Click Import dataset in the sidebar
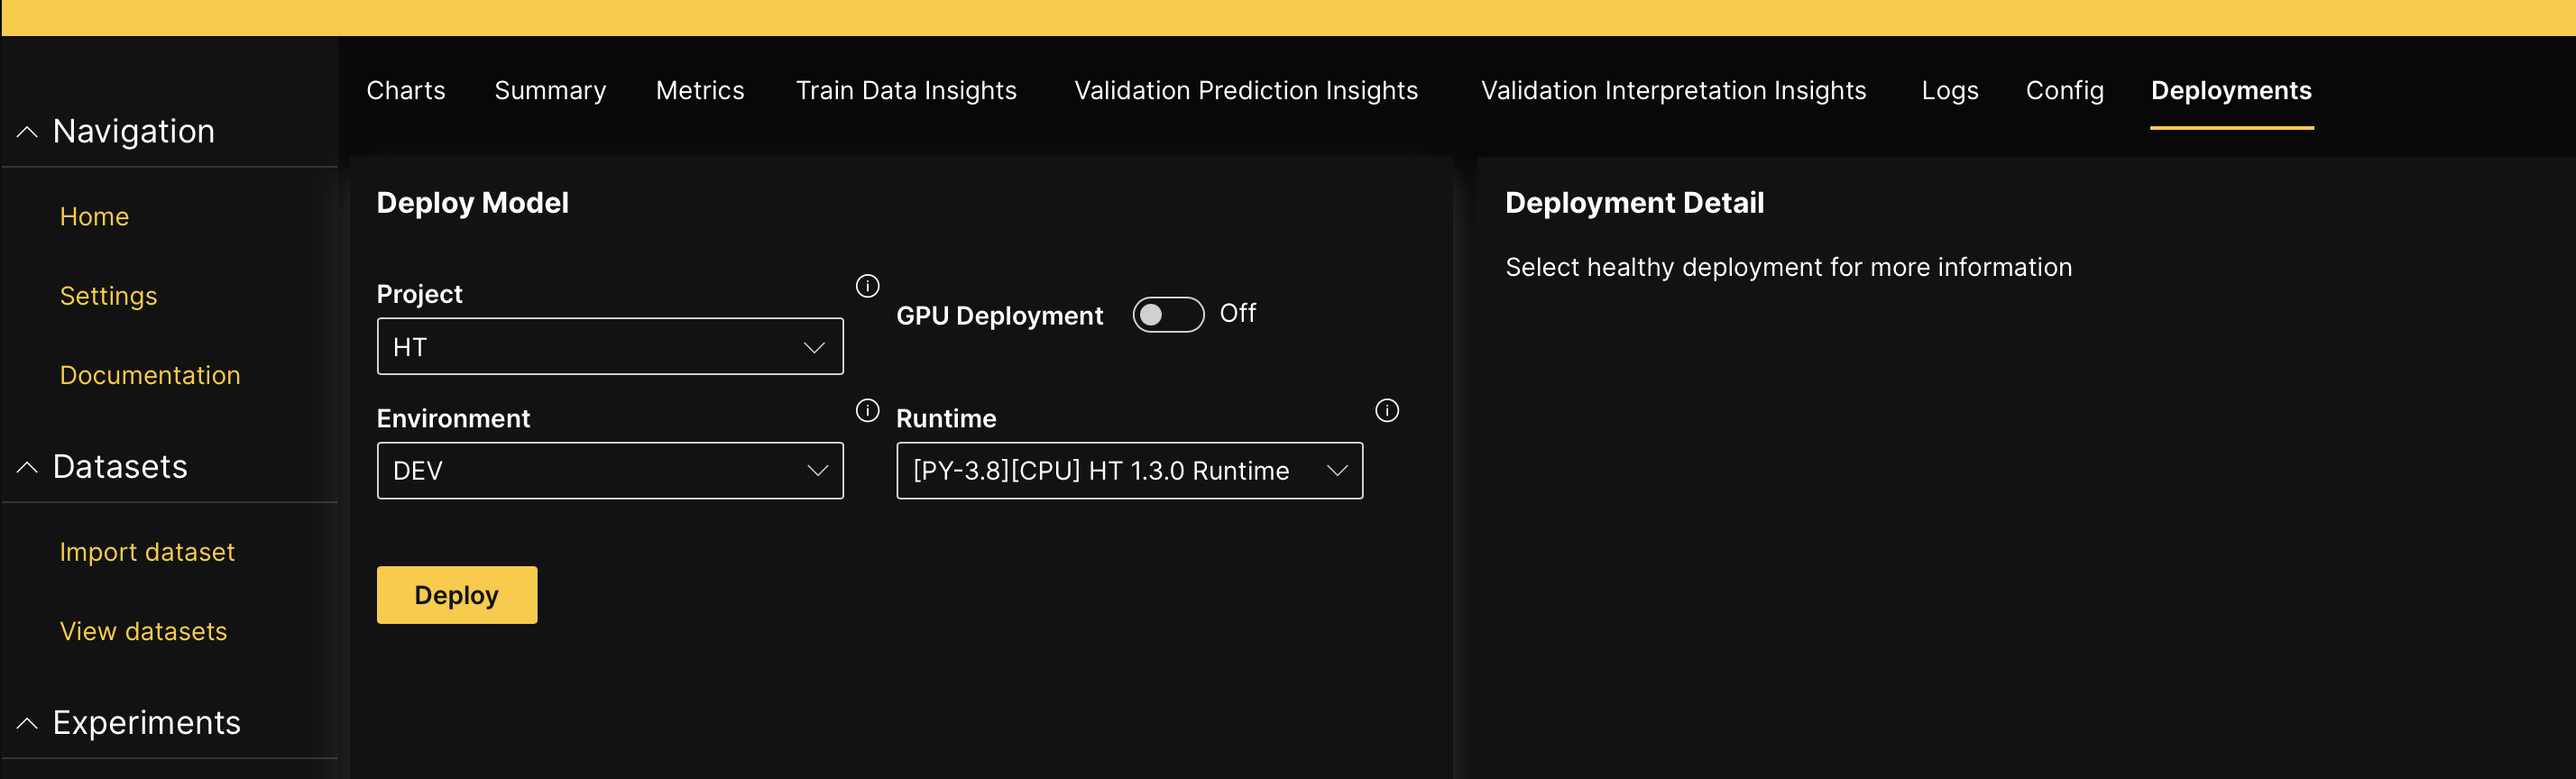 (147, 552)
